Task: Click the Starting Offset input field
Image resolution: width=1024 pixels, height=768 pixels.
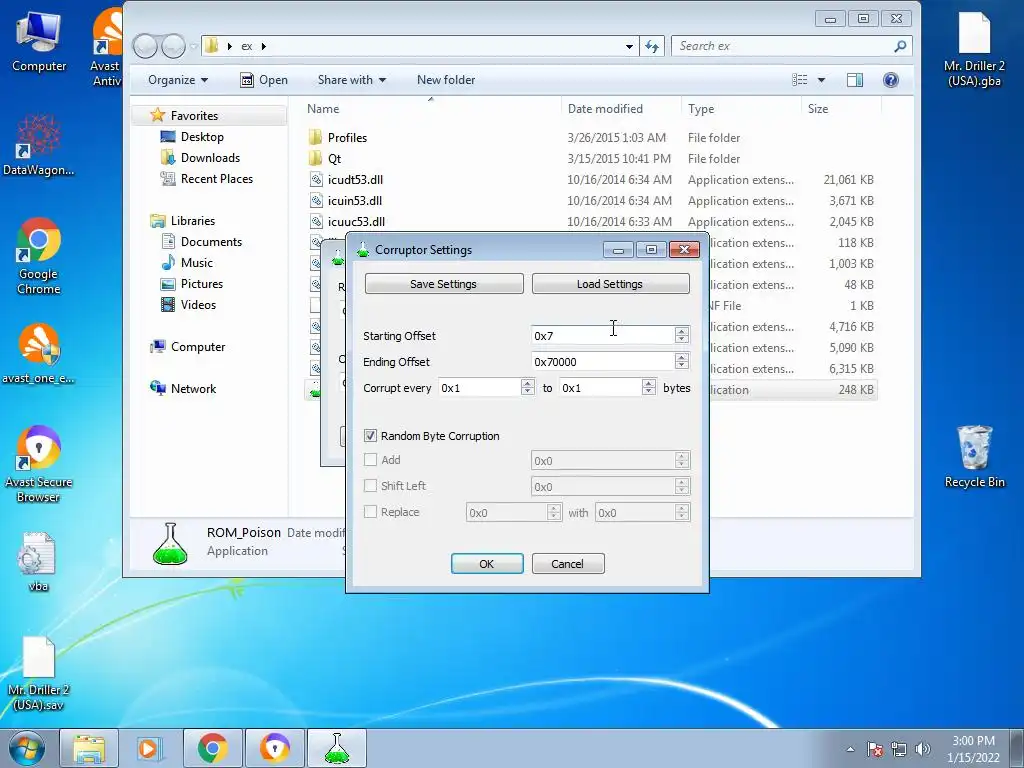Action: [x=603, y=336]
